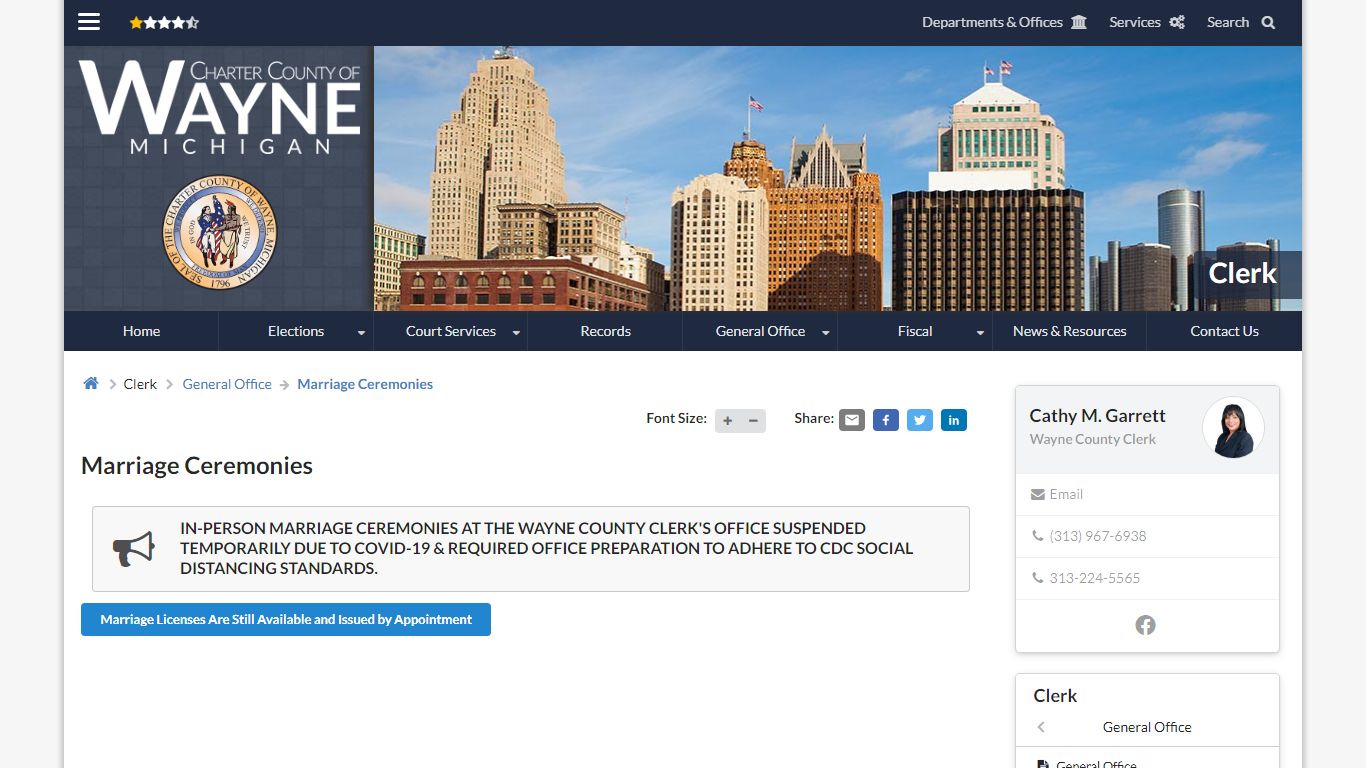
Task: Open the Elections nav item
Action: click(x=296, y=331)
